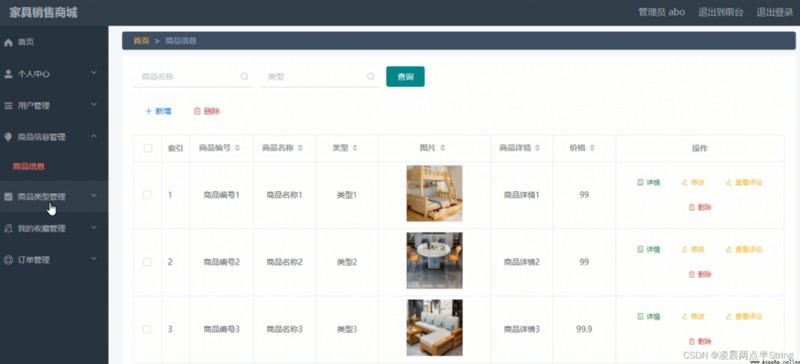Sort by 商品详情 column arrows

(x=538, y=148)
